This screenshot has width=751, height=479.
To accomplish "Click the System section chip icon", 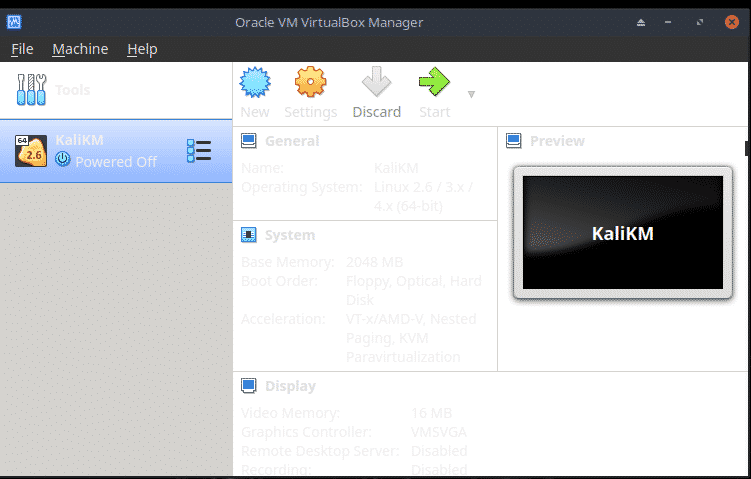I will [249, 235].
